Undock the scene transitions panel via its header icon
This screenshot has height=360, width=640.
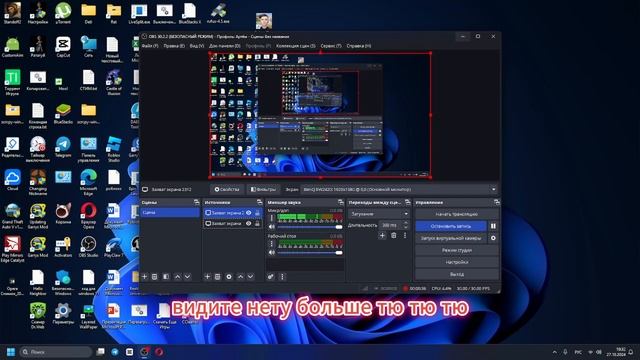[407, 202]
